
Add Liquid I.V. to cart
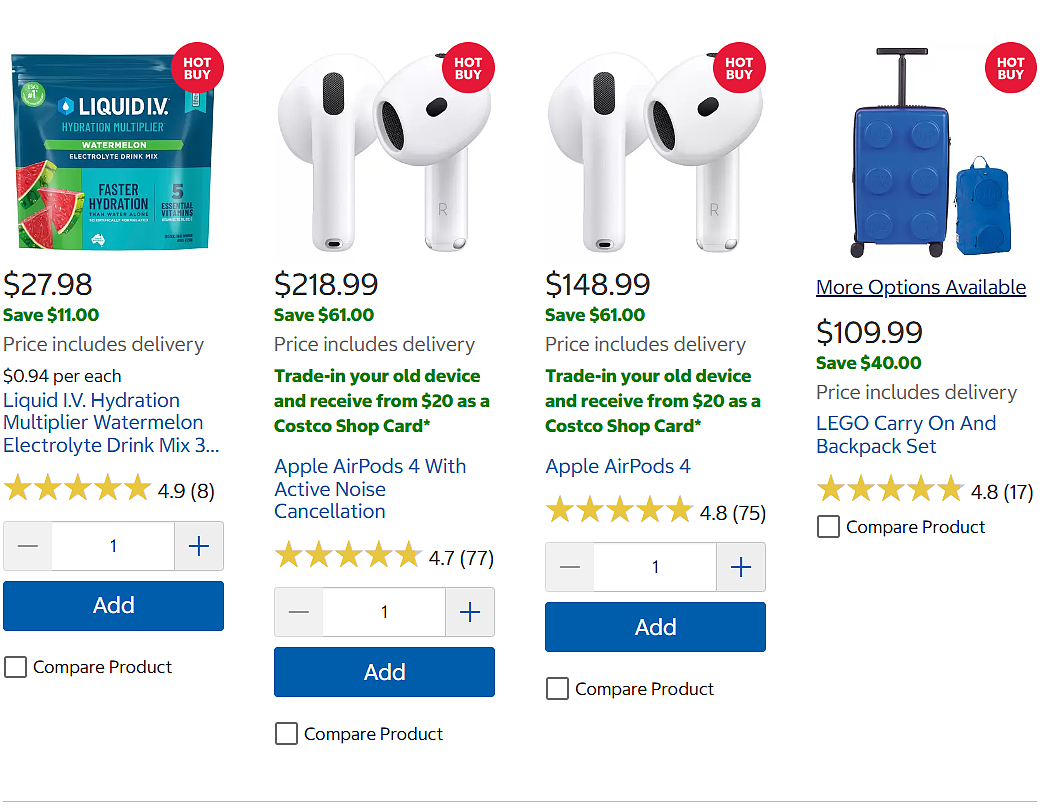(x=113, y=606)
